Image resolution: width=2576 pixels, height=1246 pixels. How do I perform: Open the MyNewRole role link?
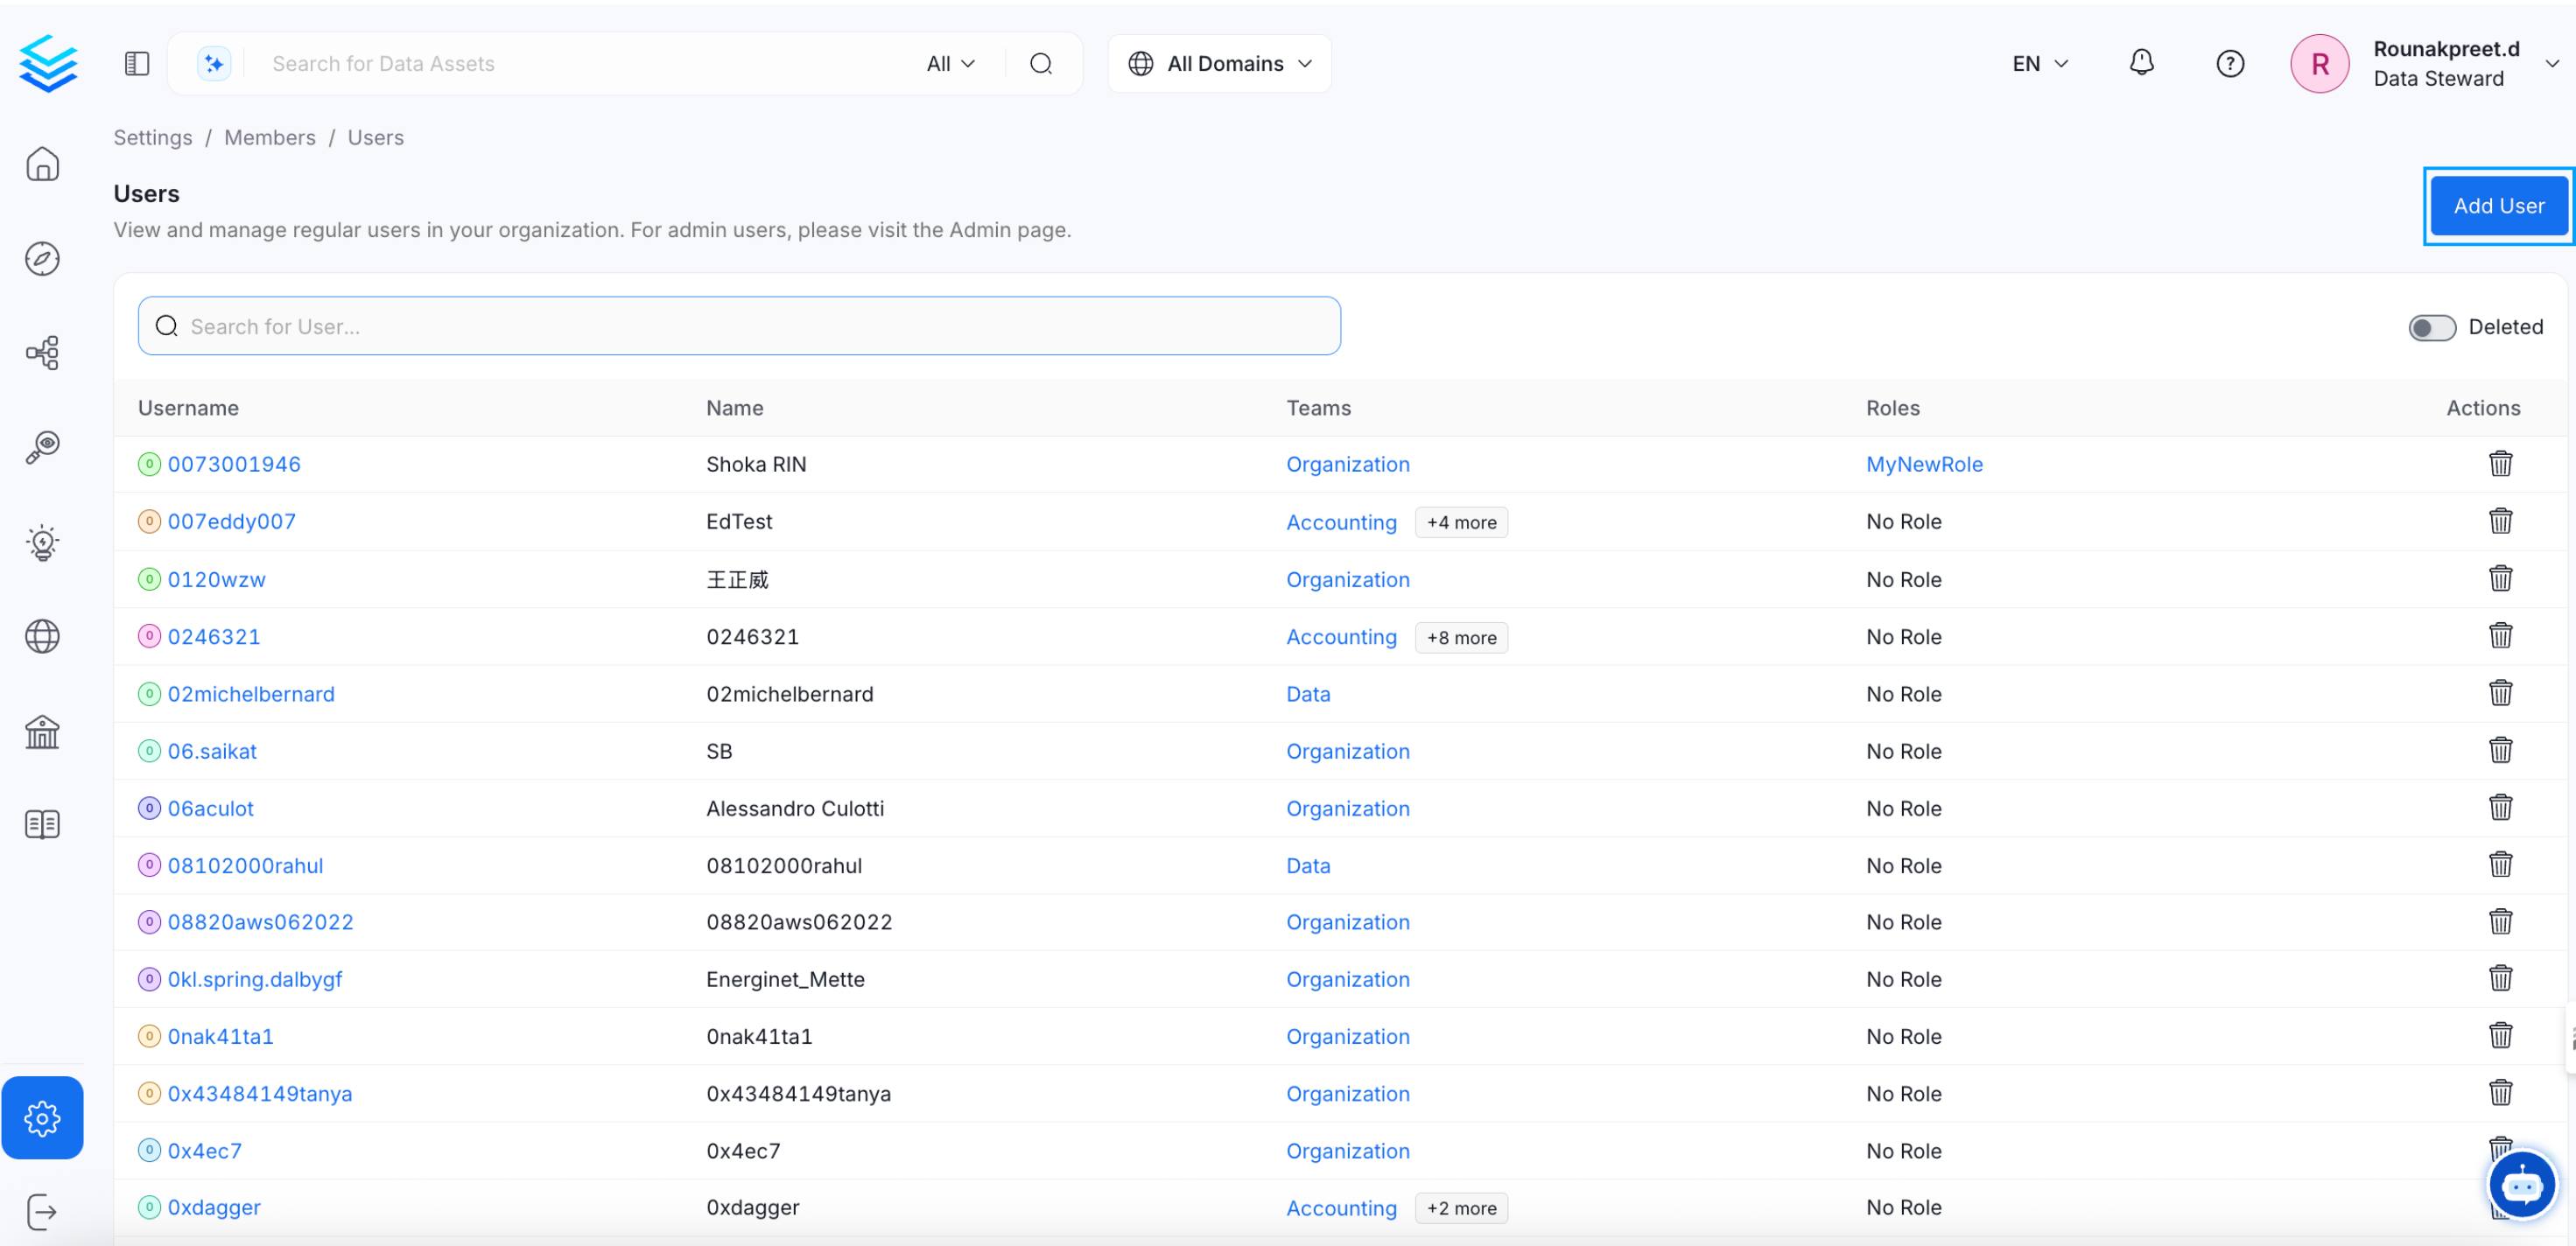pos(1924,464)
